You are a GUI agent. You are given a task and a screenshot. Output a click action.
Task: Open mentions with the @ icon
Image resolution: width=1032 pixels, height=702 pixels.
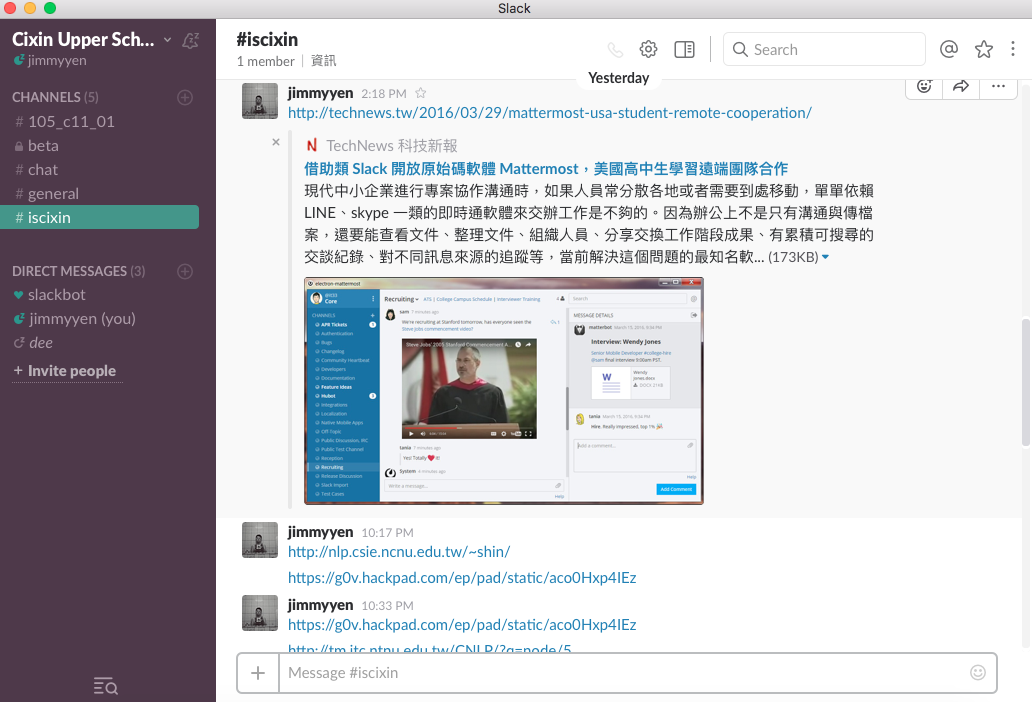949,49
